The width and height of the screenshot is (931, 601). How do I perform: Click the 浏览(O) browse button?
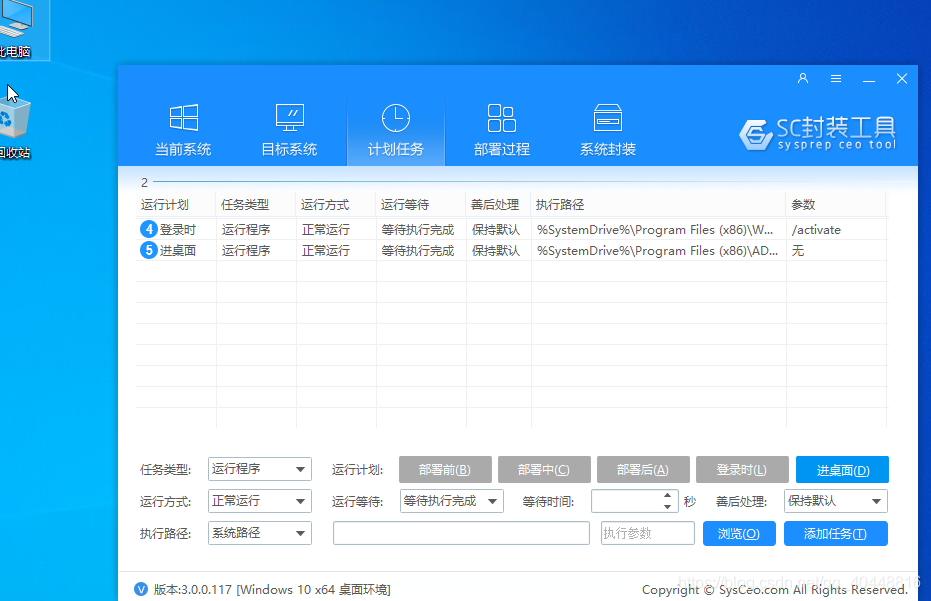pos(739,533)
